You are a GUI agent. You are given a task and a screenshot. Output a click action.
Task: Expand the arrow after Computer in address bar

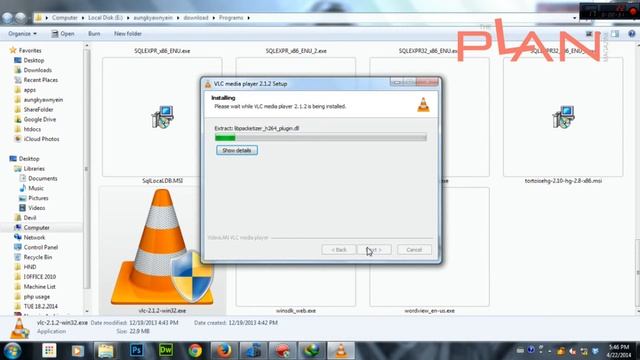coord(83,18)
